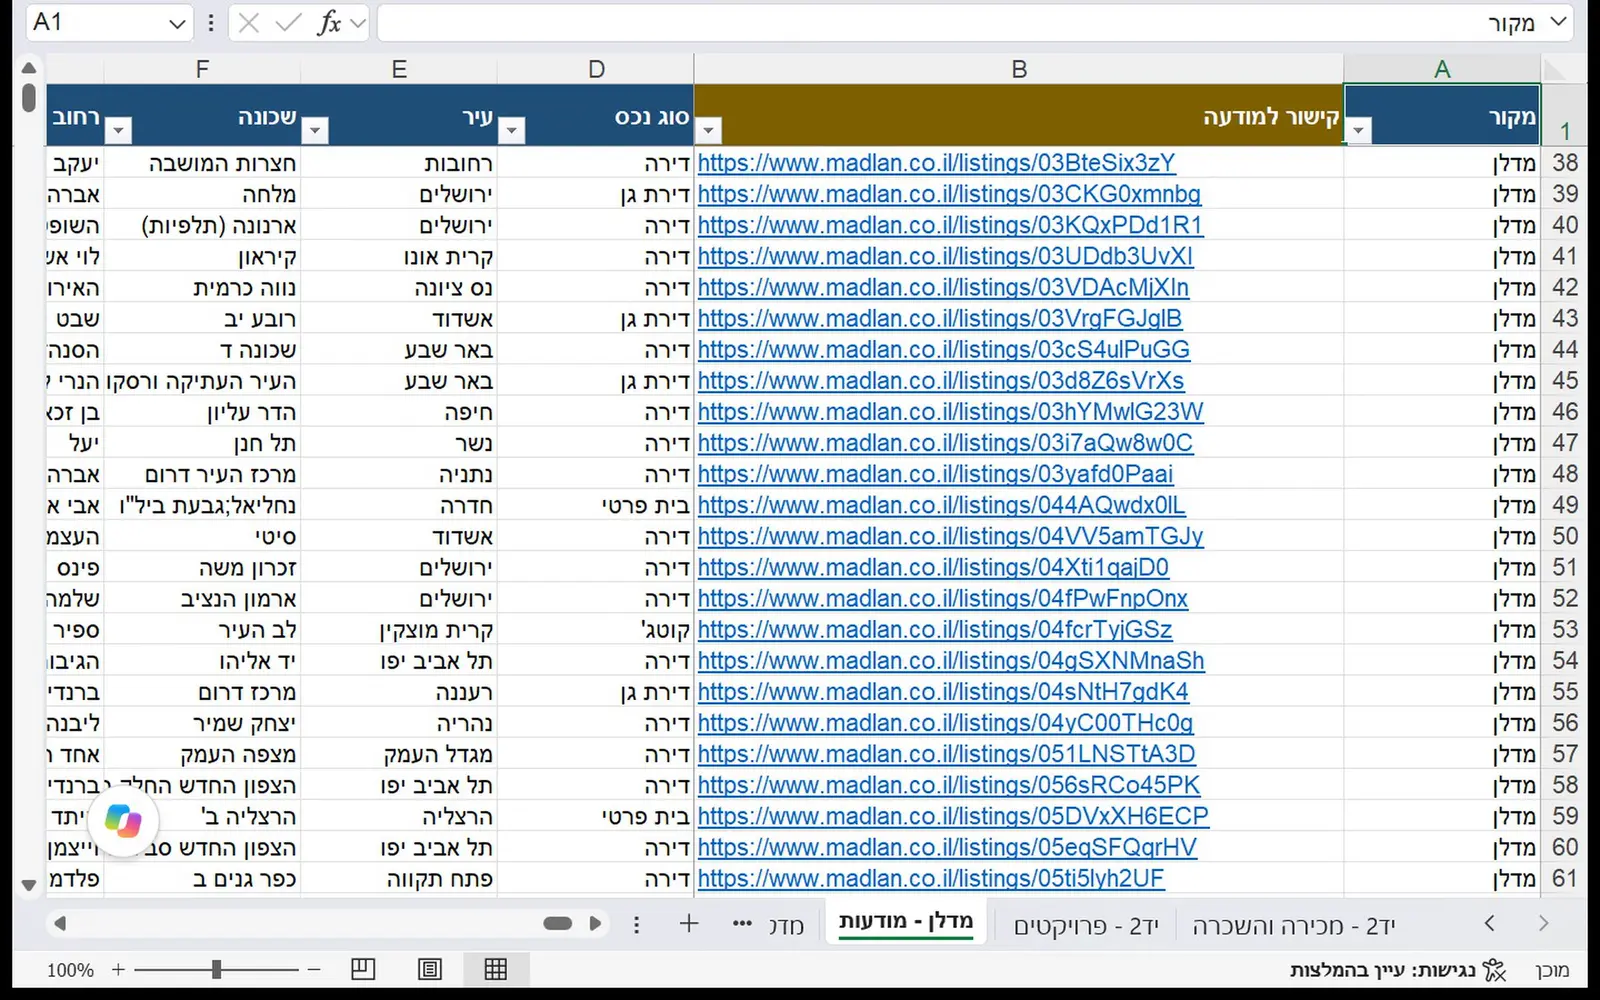Open madlan listing link 03BteSix3zY
The height and width of the screenshot is (1000, 1600).
pyautogui.click(x=936, y=163)
